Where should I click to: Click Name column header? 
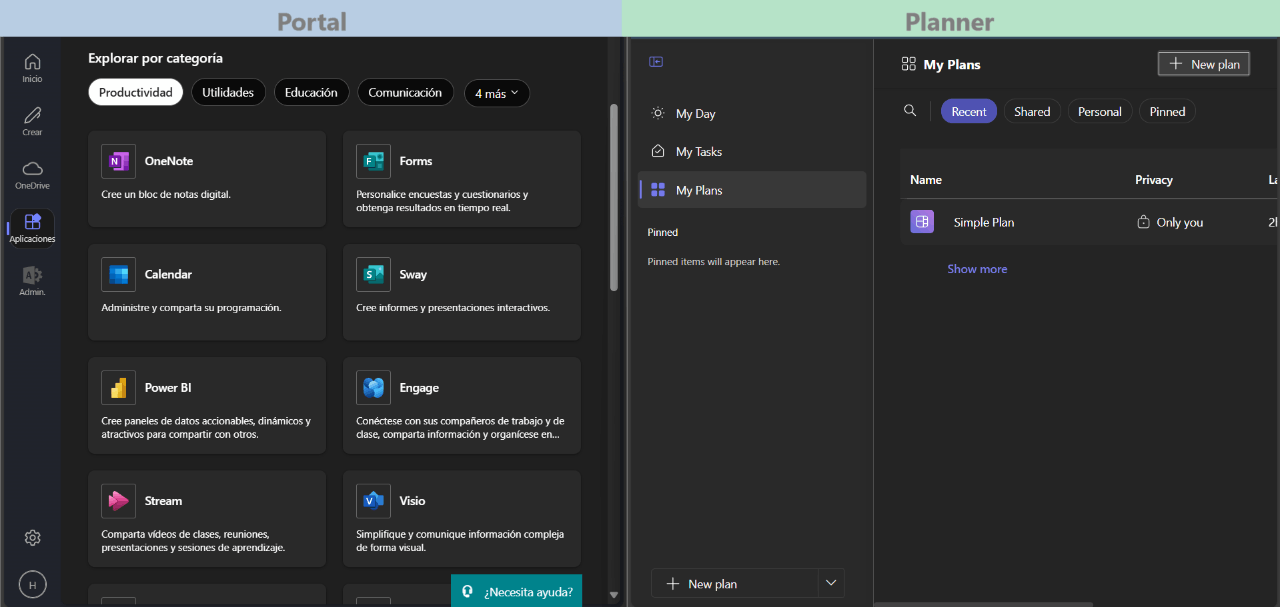pos(926,180)
